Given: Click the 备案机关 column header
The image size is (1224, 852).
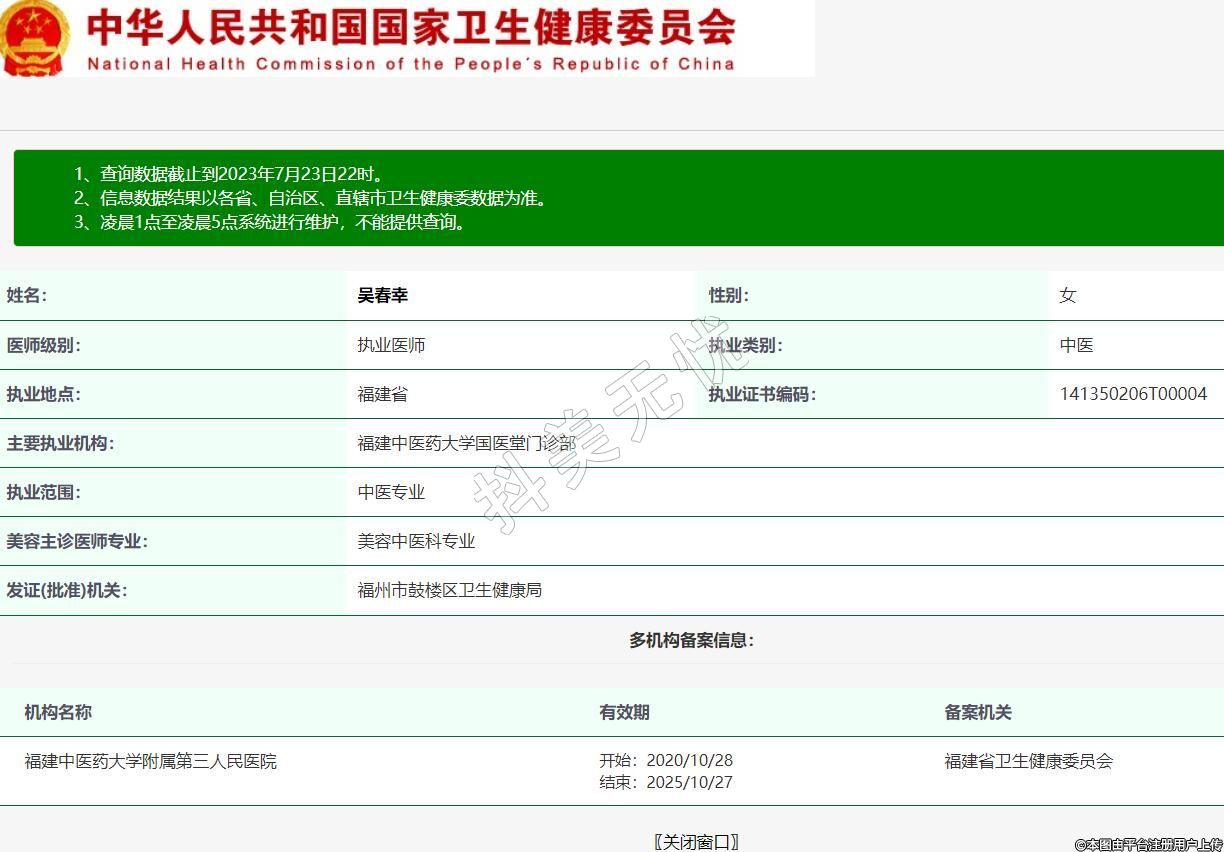Looking at the screenshot, I should tap(978, 712).
